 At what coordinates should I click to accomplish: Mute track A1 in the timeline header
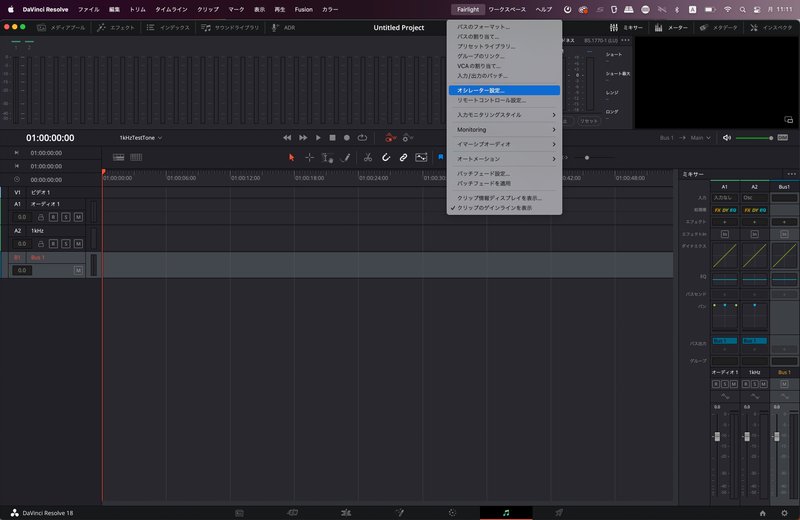tap(78, 217)
